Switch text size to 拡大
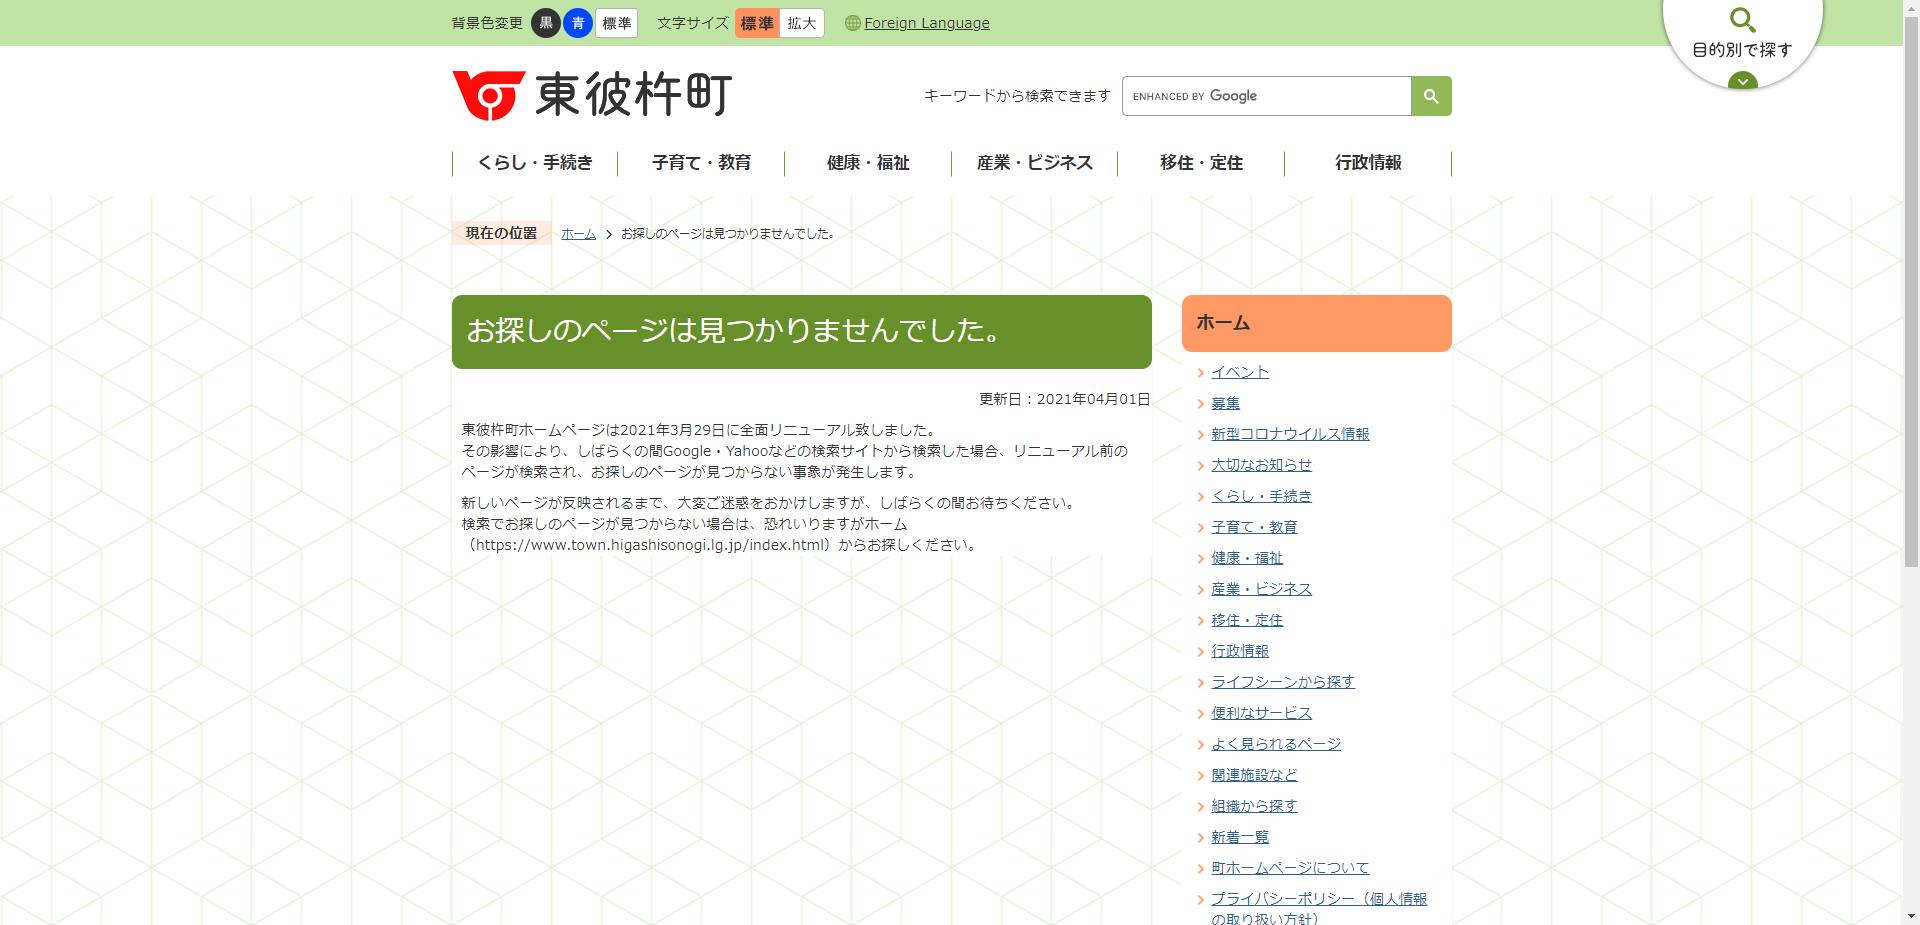Image resolution: width=1920 pixels, height=925 pixels. pos(802,22)
